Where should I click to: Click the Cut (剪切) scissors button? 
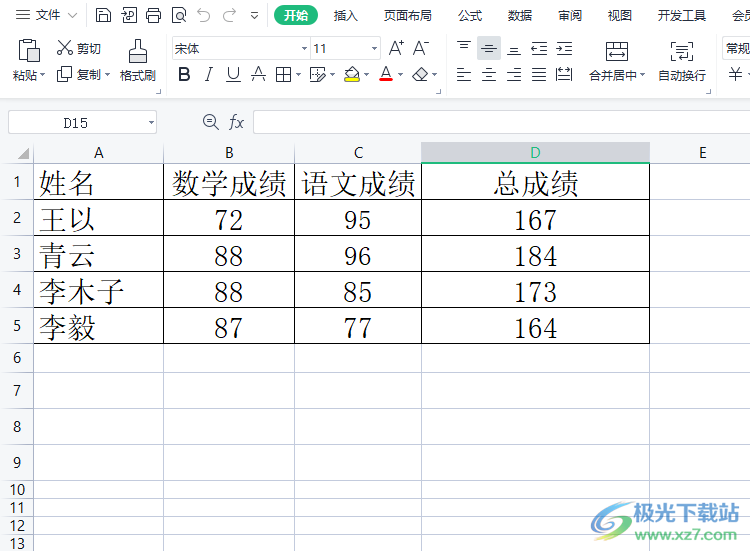coord(78,48)
